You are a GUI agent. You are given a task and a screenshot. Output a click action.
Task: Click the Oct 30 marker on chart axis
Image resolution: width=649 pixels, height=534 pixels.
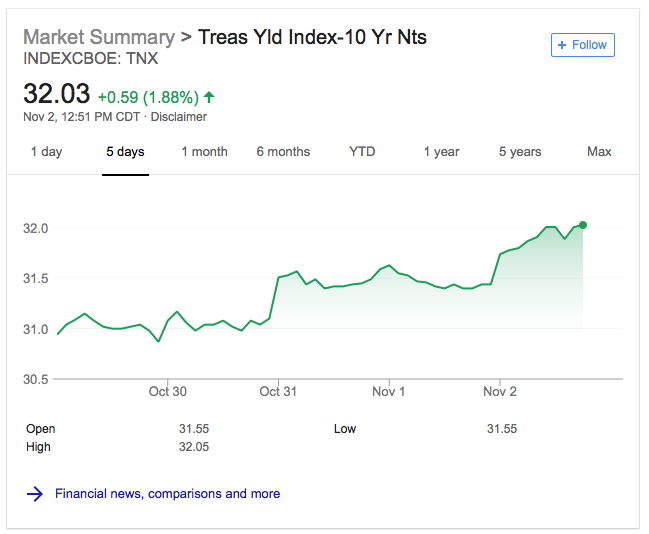tap(168, 391)
